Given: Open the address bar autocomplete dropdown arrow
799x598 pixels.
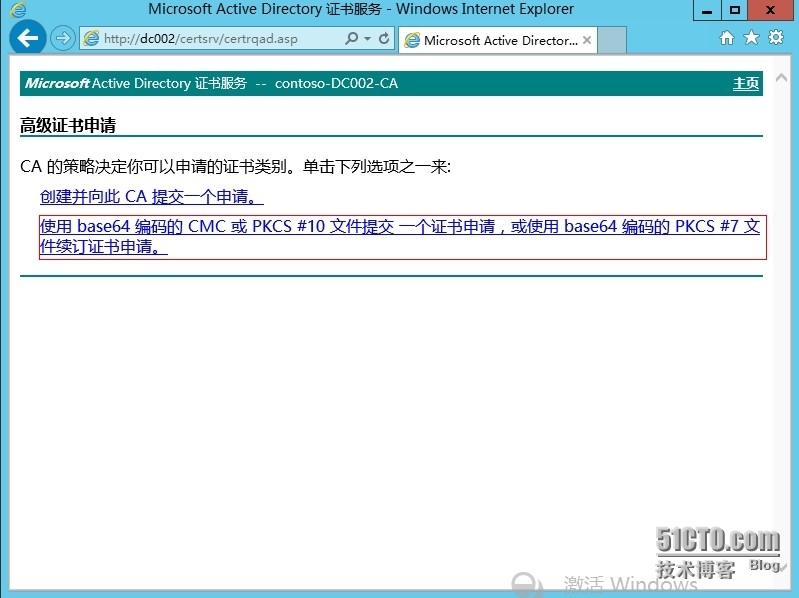Looking at the screenshot, I should point(367,39).
